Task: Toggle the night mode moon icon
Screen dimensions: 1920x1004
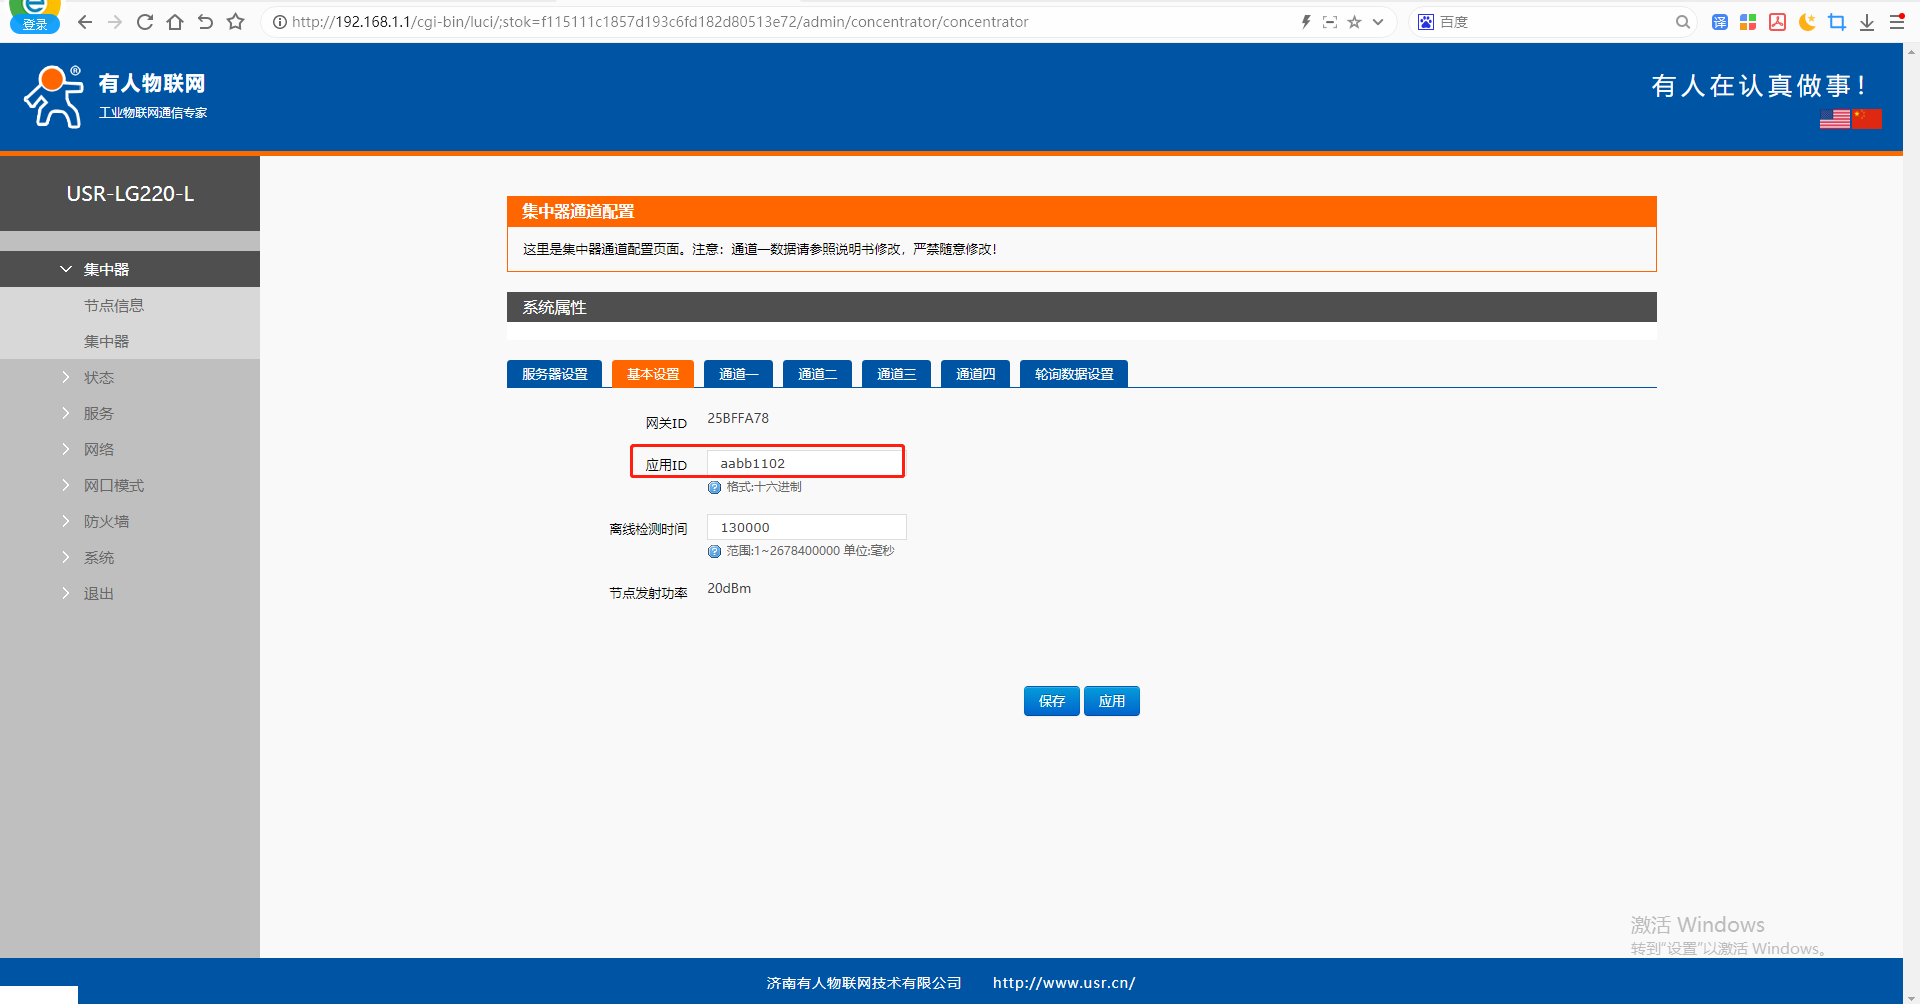Action: pyautogui.click(x=1807, y=22)
